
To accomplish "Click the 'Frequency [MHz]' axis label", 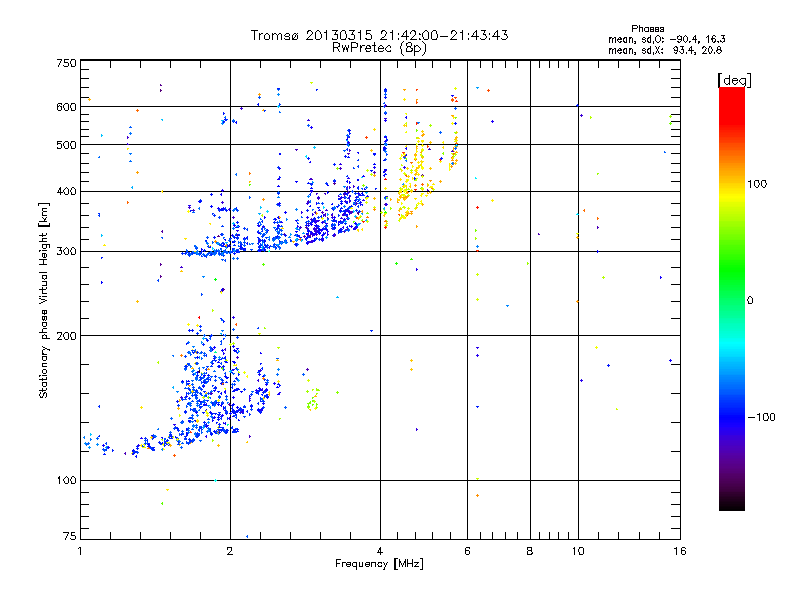I will coord(379,564).
